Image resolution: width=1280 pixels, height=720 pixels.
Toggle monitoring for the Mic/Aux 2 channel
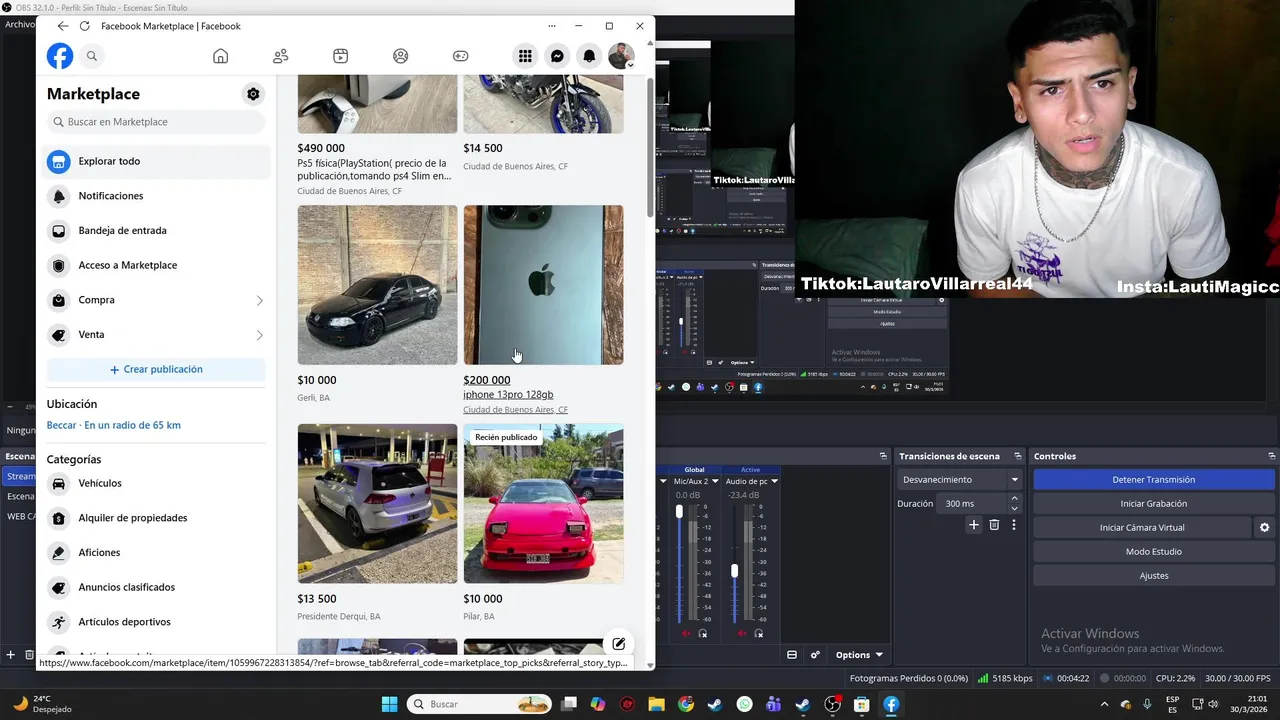click(703, 634)
